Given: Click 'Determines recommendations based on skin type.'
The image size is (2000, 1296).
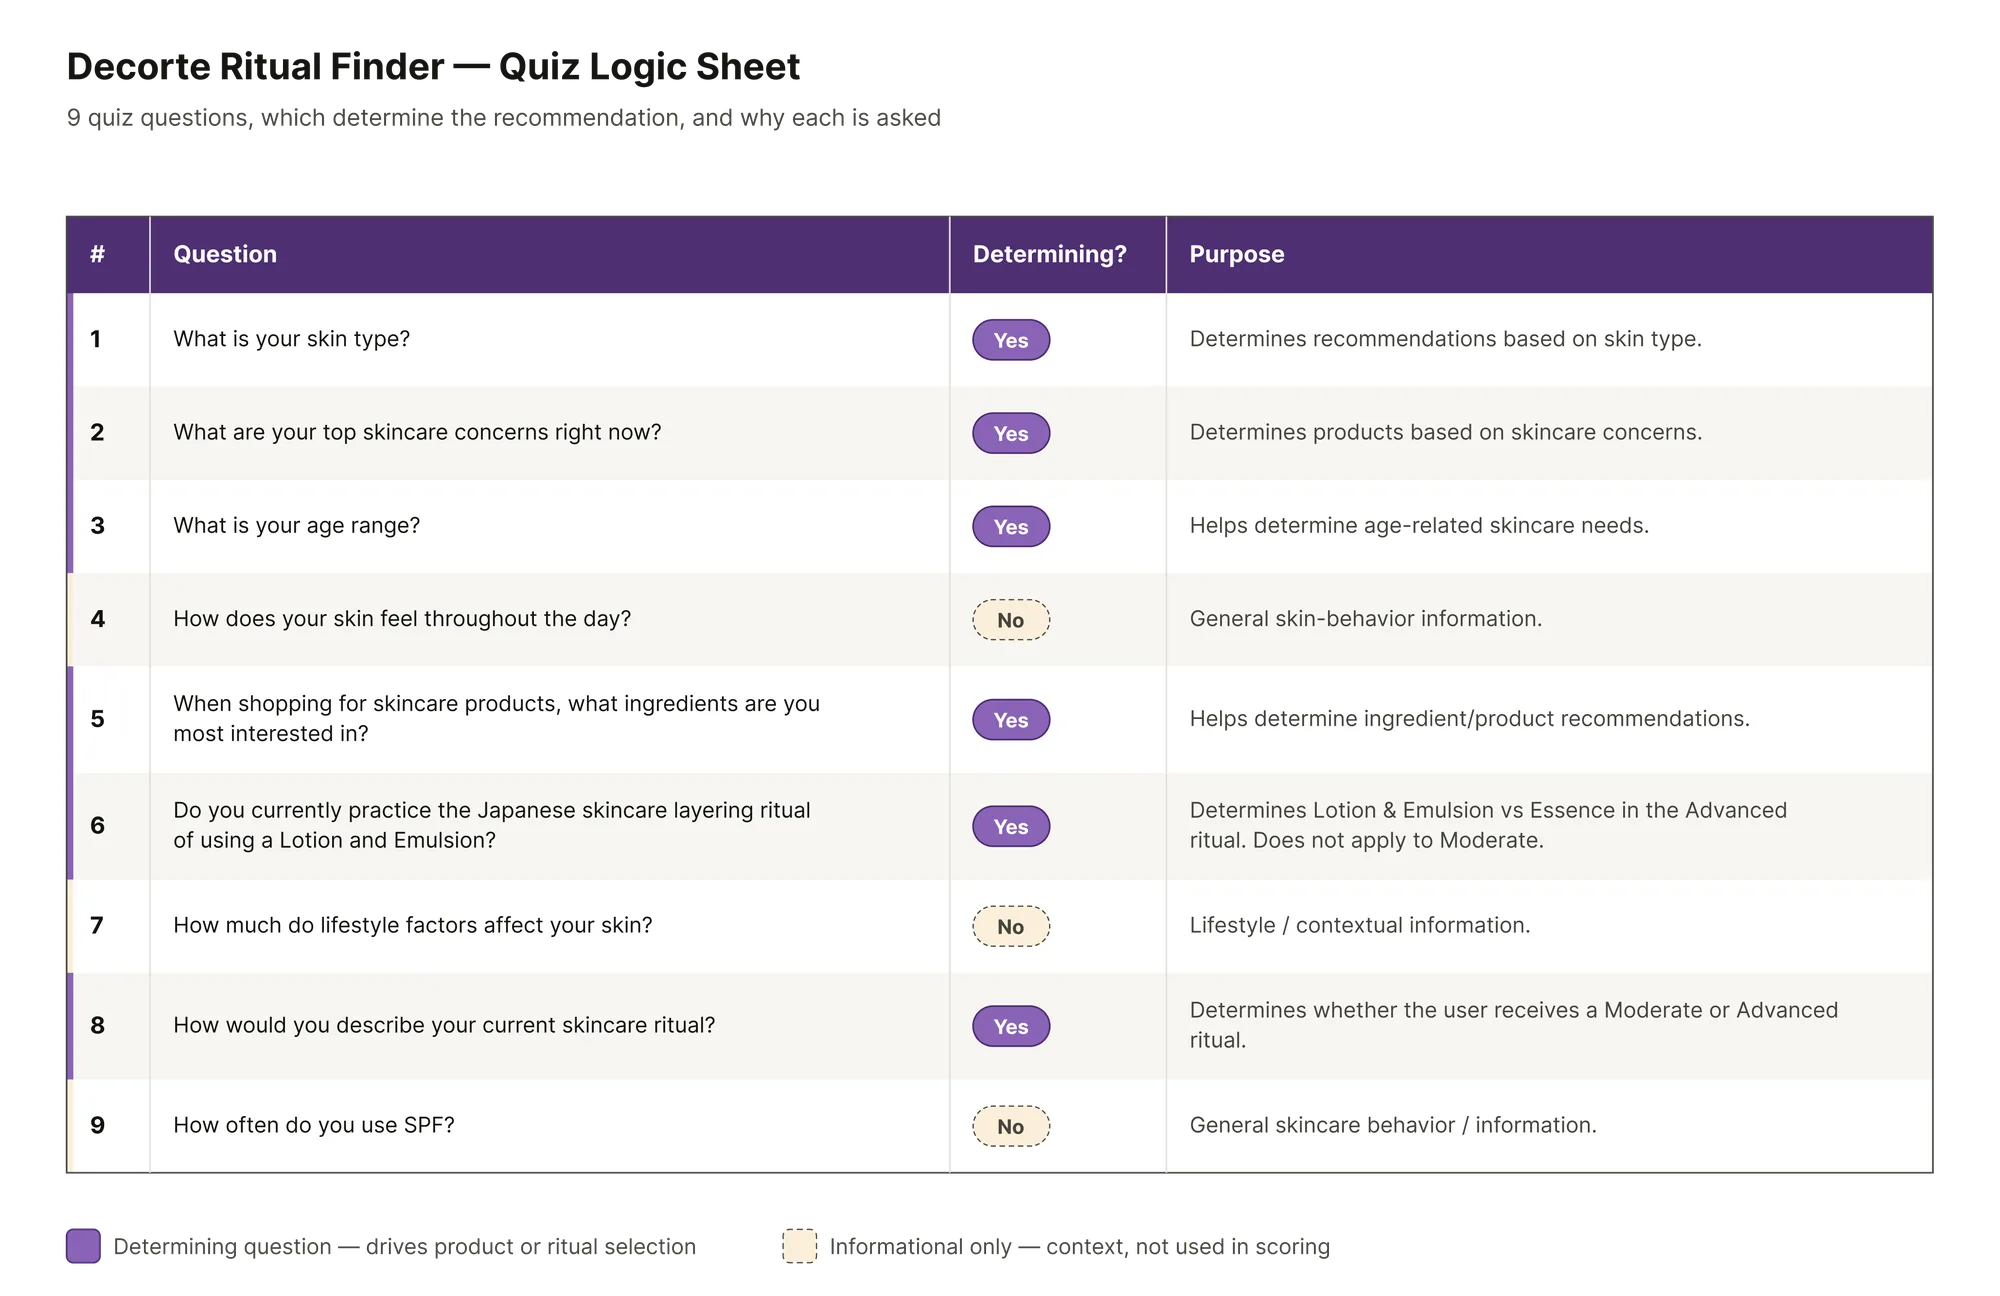Looking at the screenshot, I should click(x=1445, y=339).
